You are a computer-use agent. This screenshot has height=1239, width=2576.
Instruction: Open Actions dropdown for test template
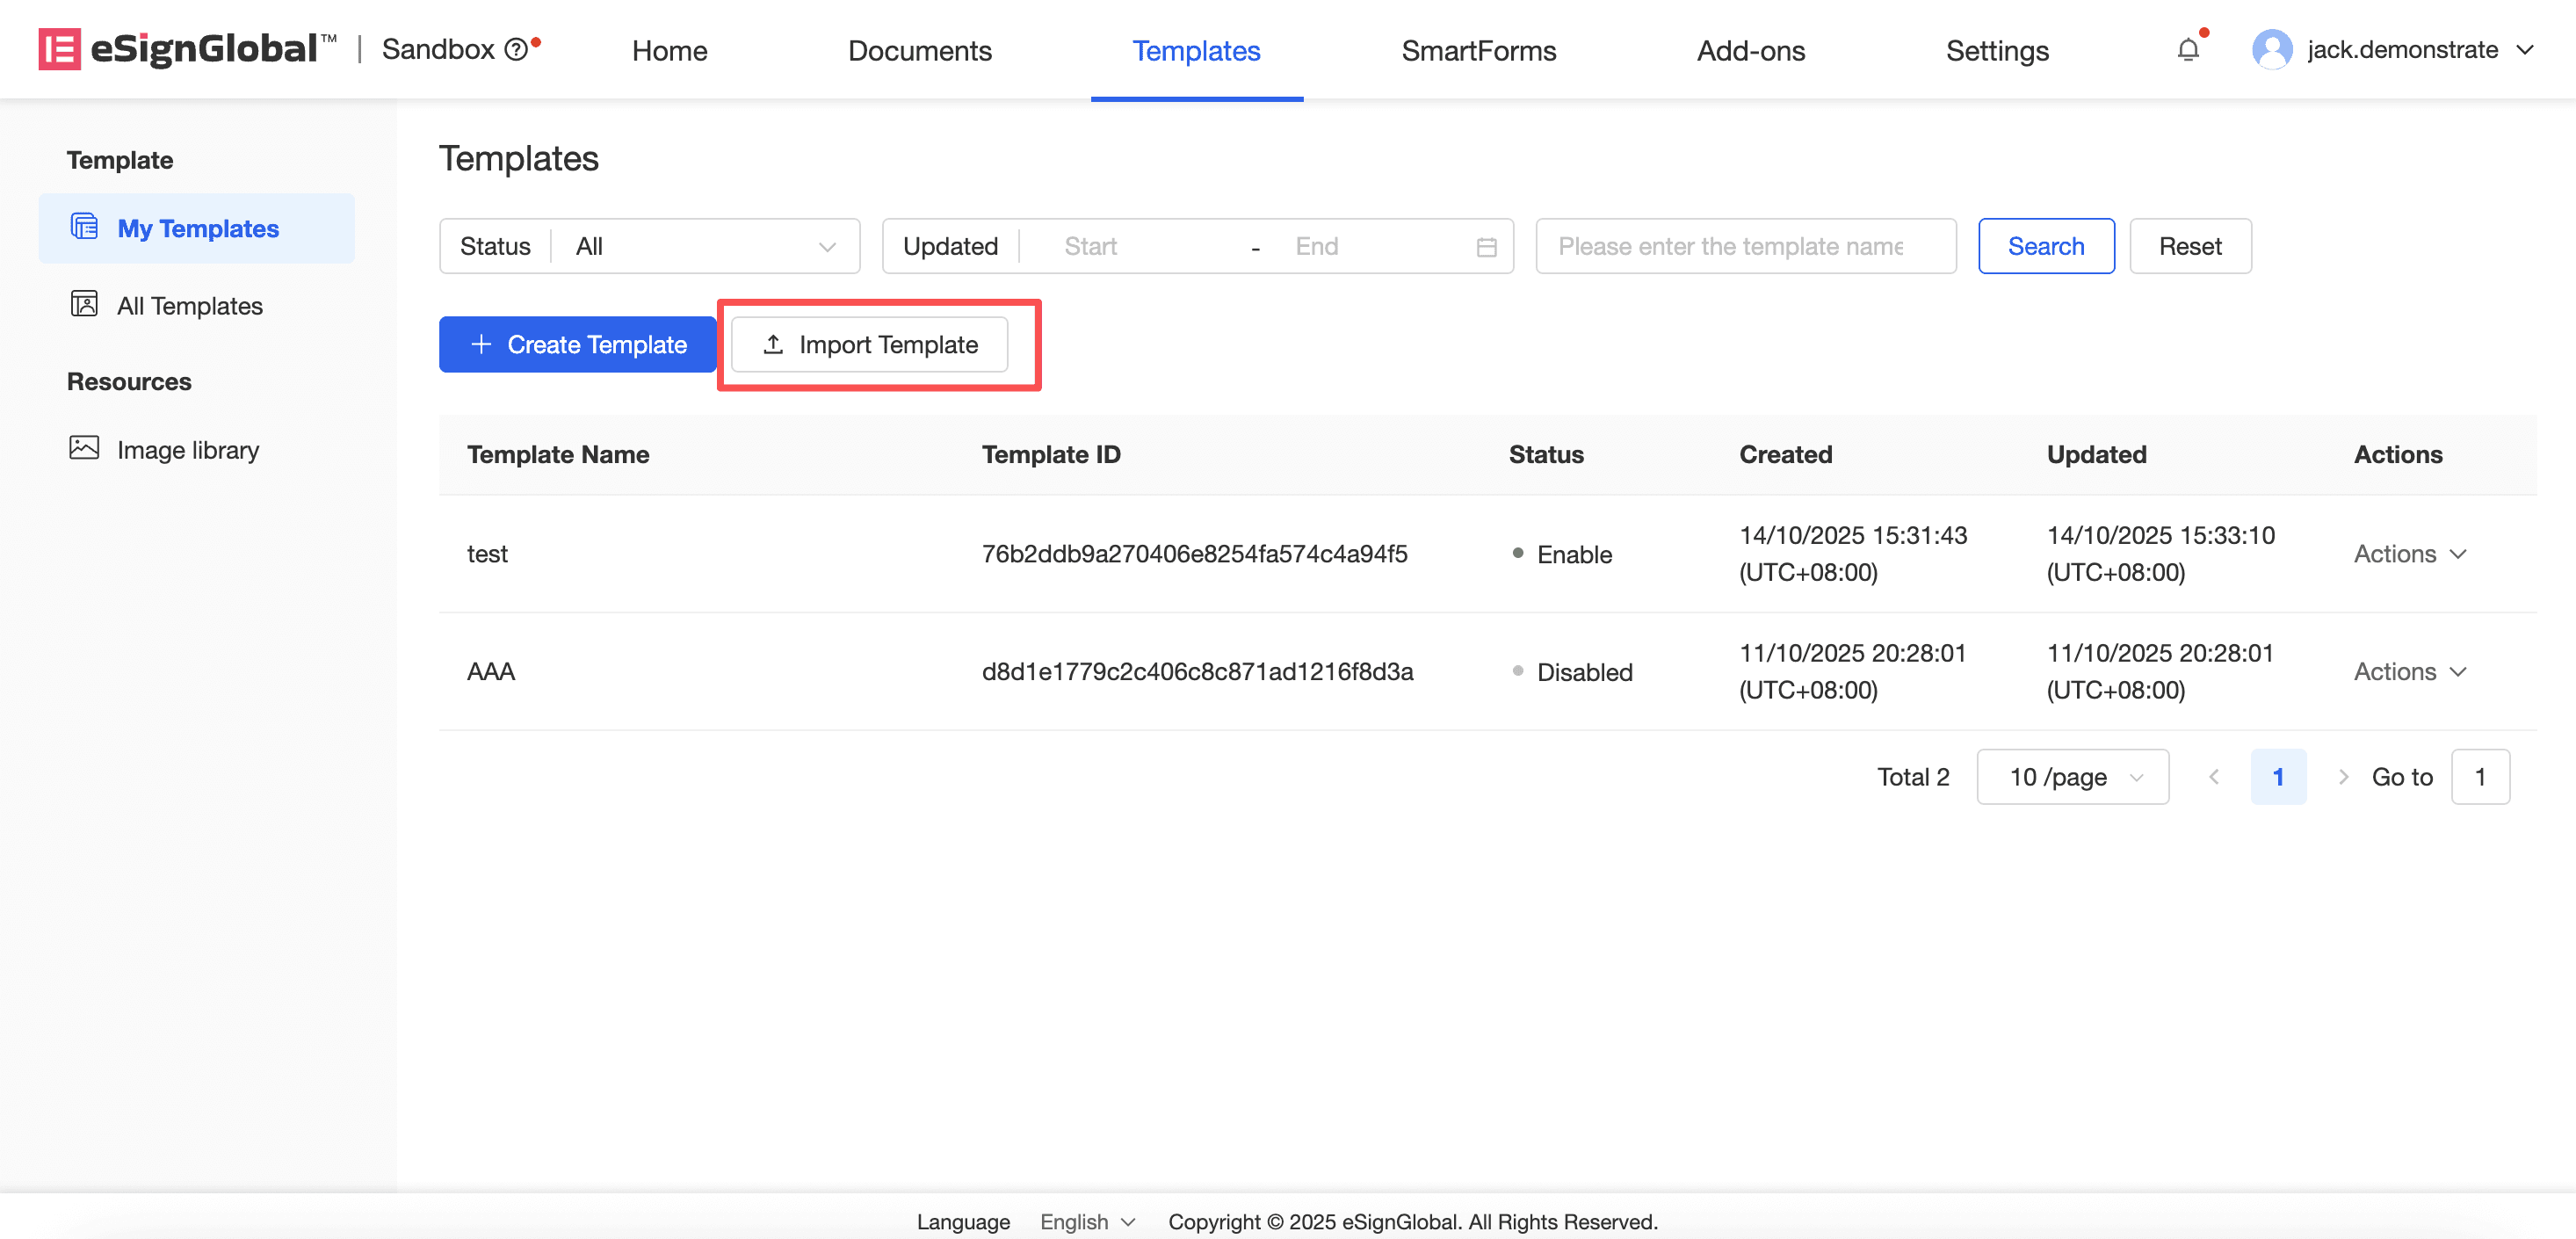(x=2409, y=554)
